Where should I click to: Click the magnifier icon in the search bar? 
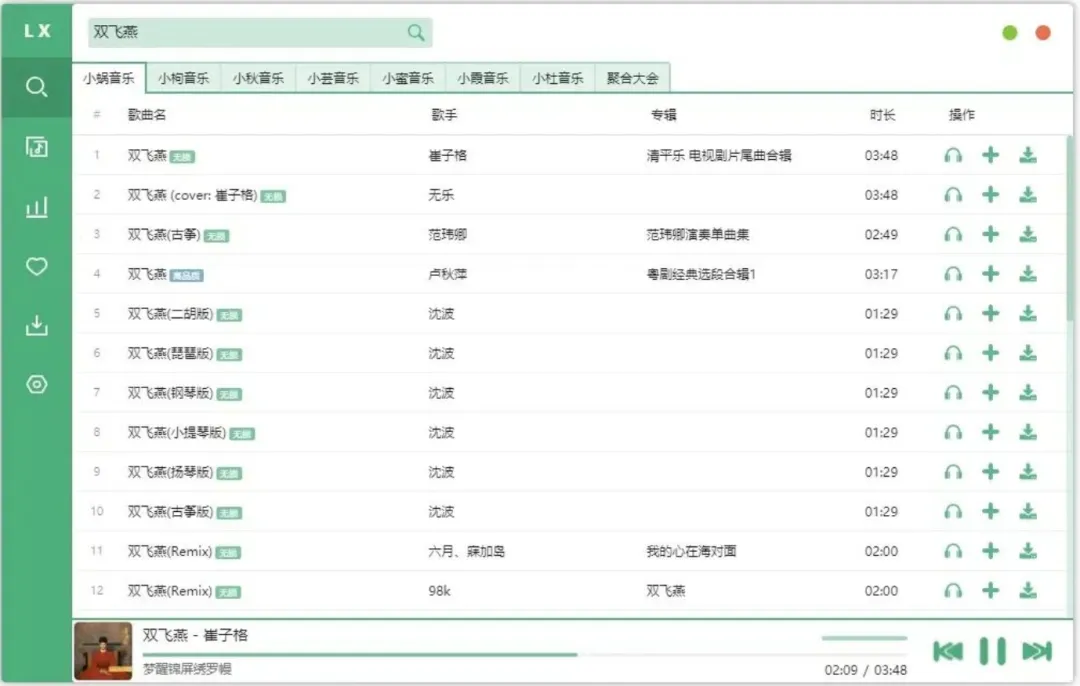[x=415, y=32]
